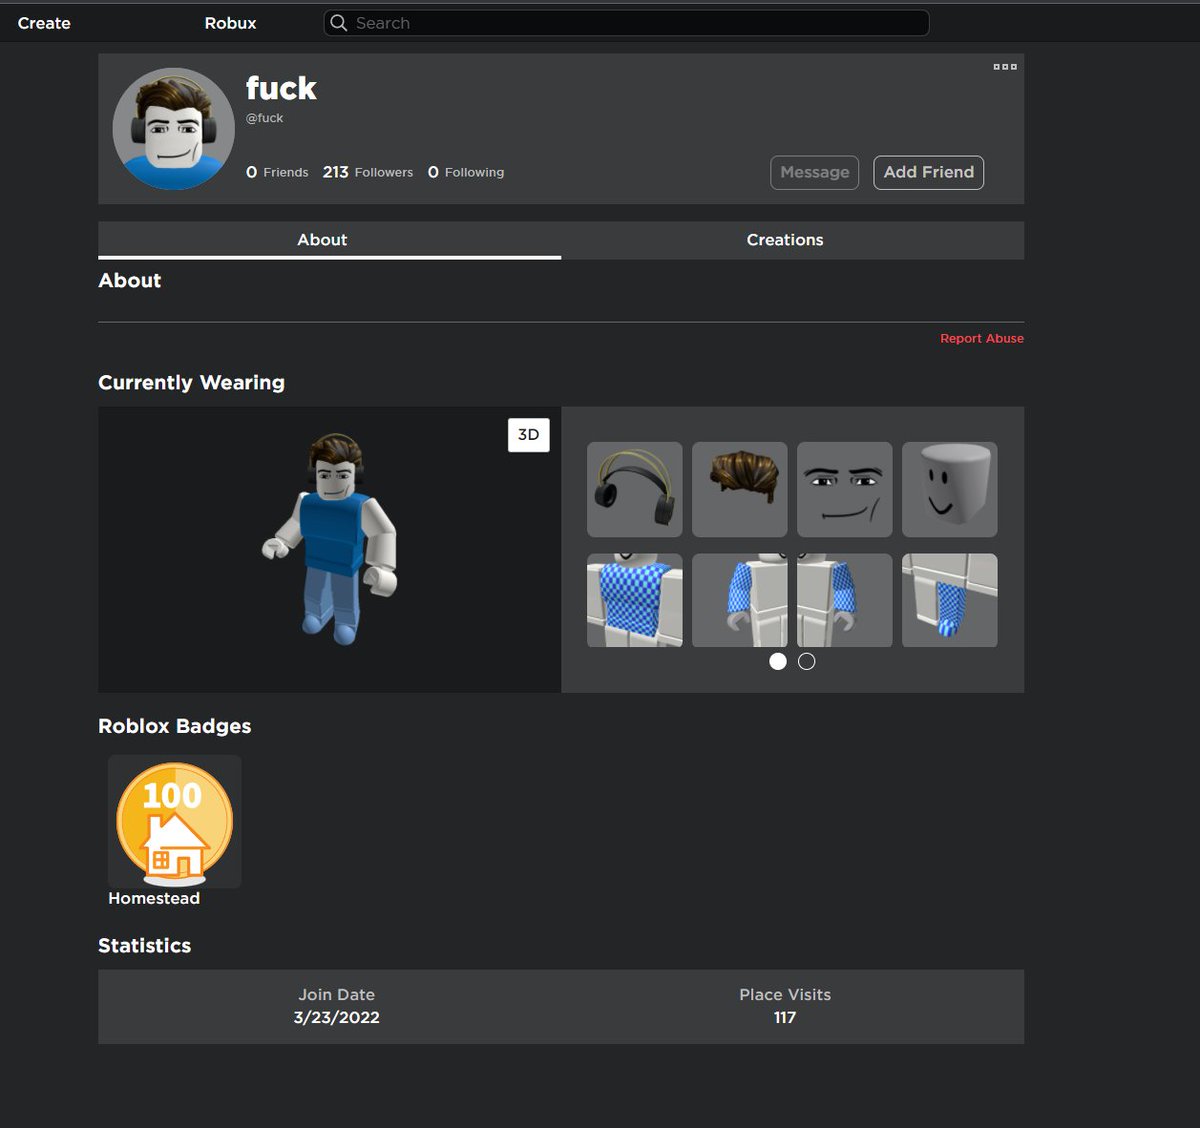Click the Place Visits 117 value
1200x1128 pixels.
(x=785, y=1018)
